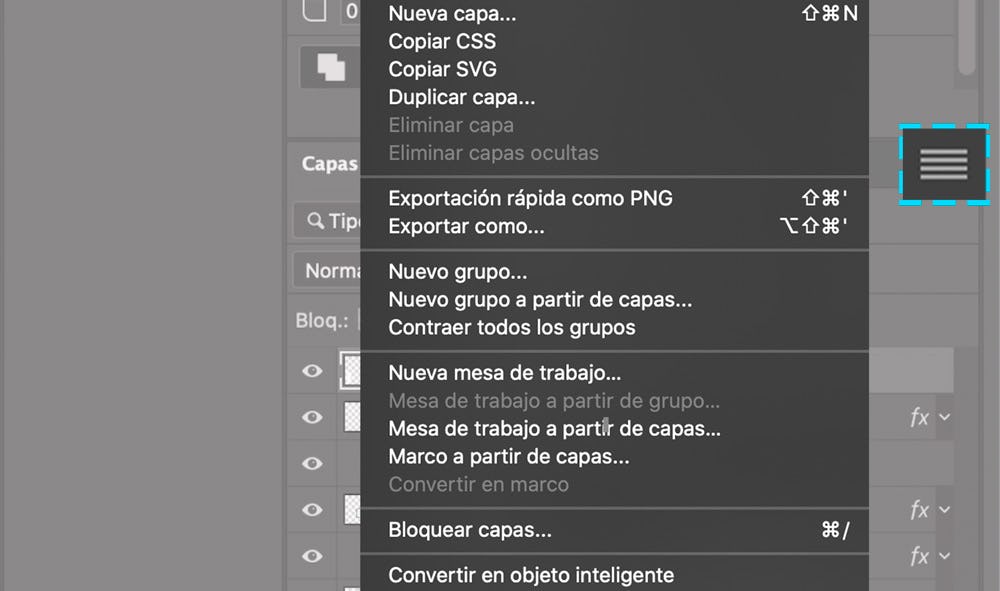Screen dimensions: 1000x591
Task: Open the Normal blend mode dropdown
Action: coord(327,271)
